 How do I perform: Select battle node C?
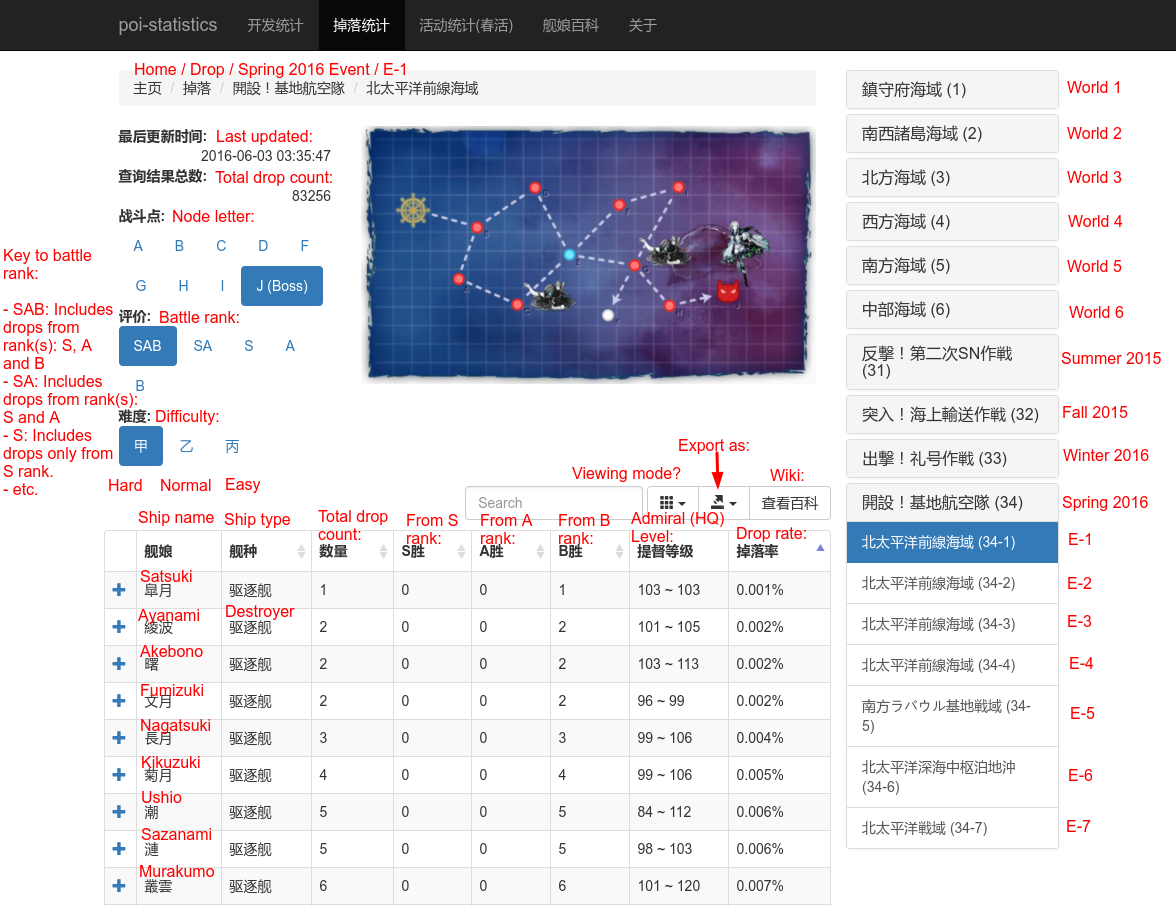tap(221, 246)
